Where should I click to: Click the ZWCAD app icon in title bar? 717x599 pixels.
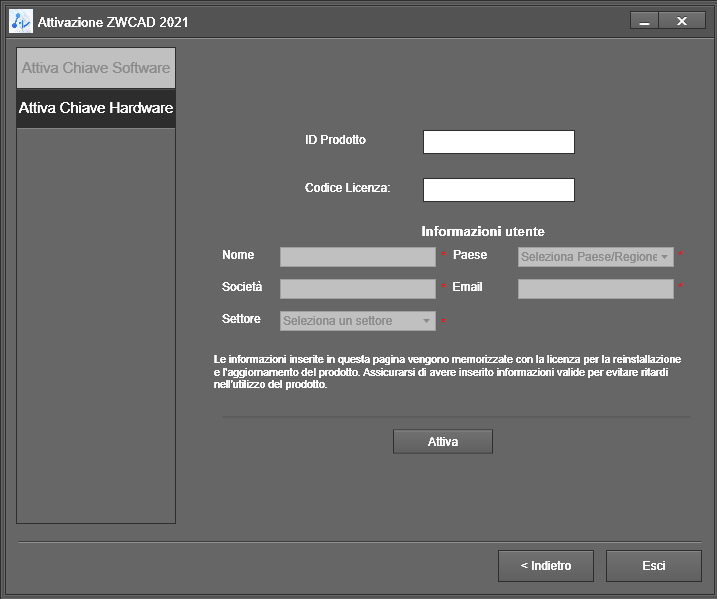pyautogui.click(x=21, y=21)
